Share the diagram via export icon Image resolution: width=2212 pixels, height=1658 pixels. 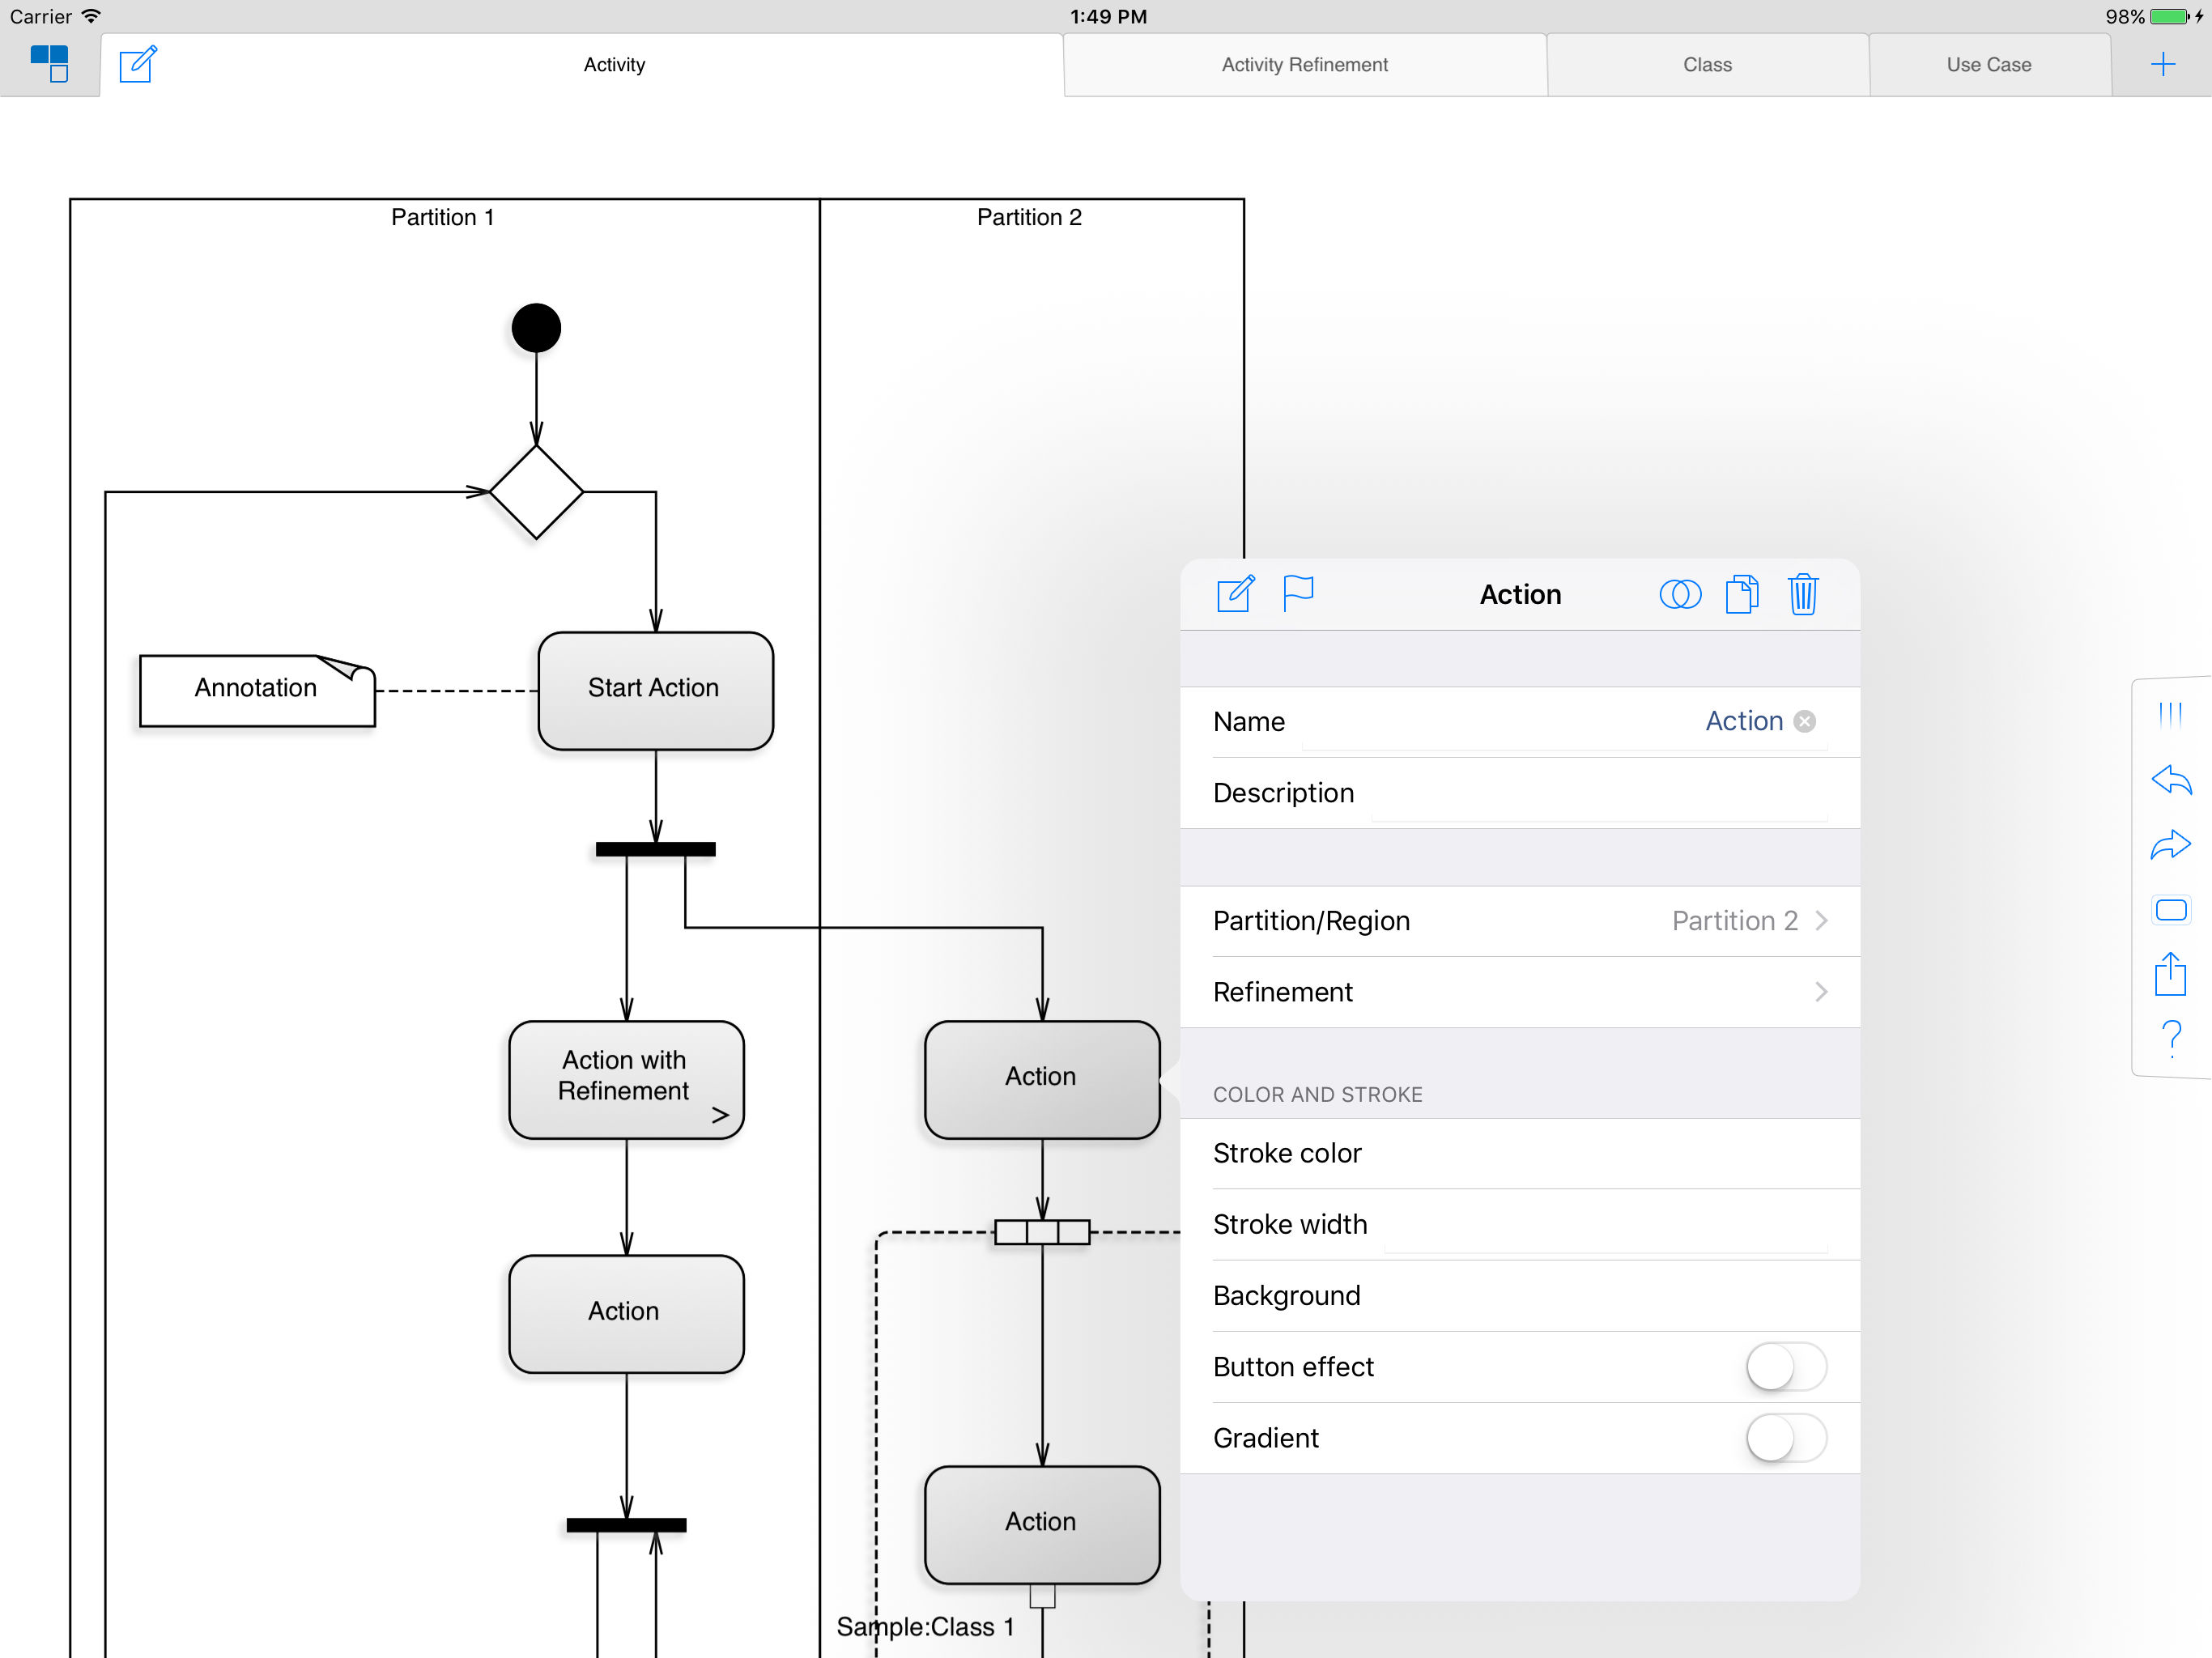[2170, 973]
